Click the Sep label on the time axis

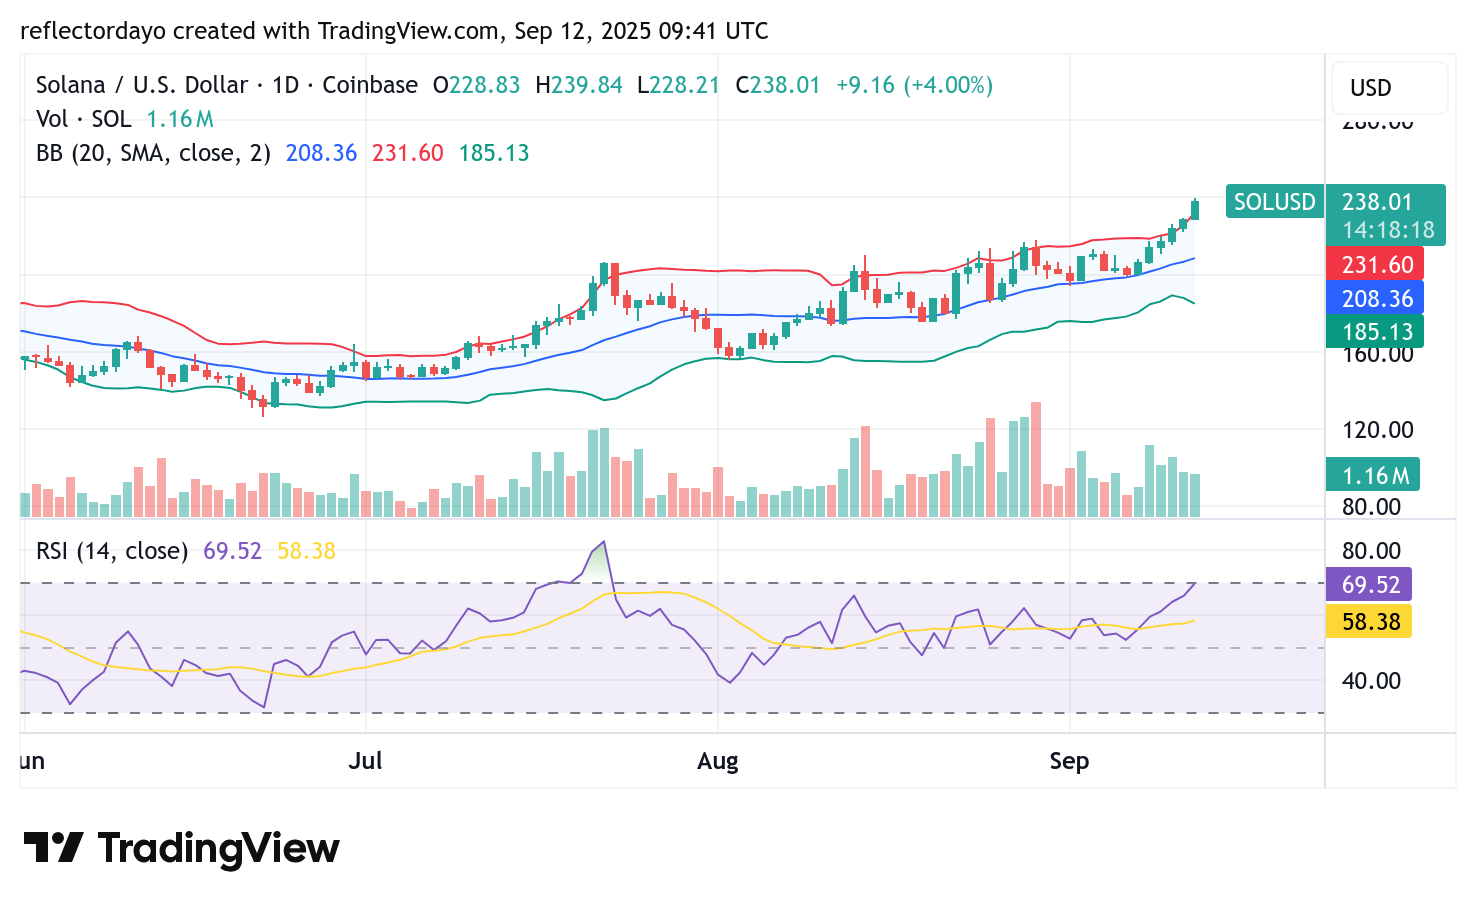pyautogui.click(x=1069, y=761)
